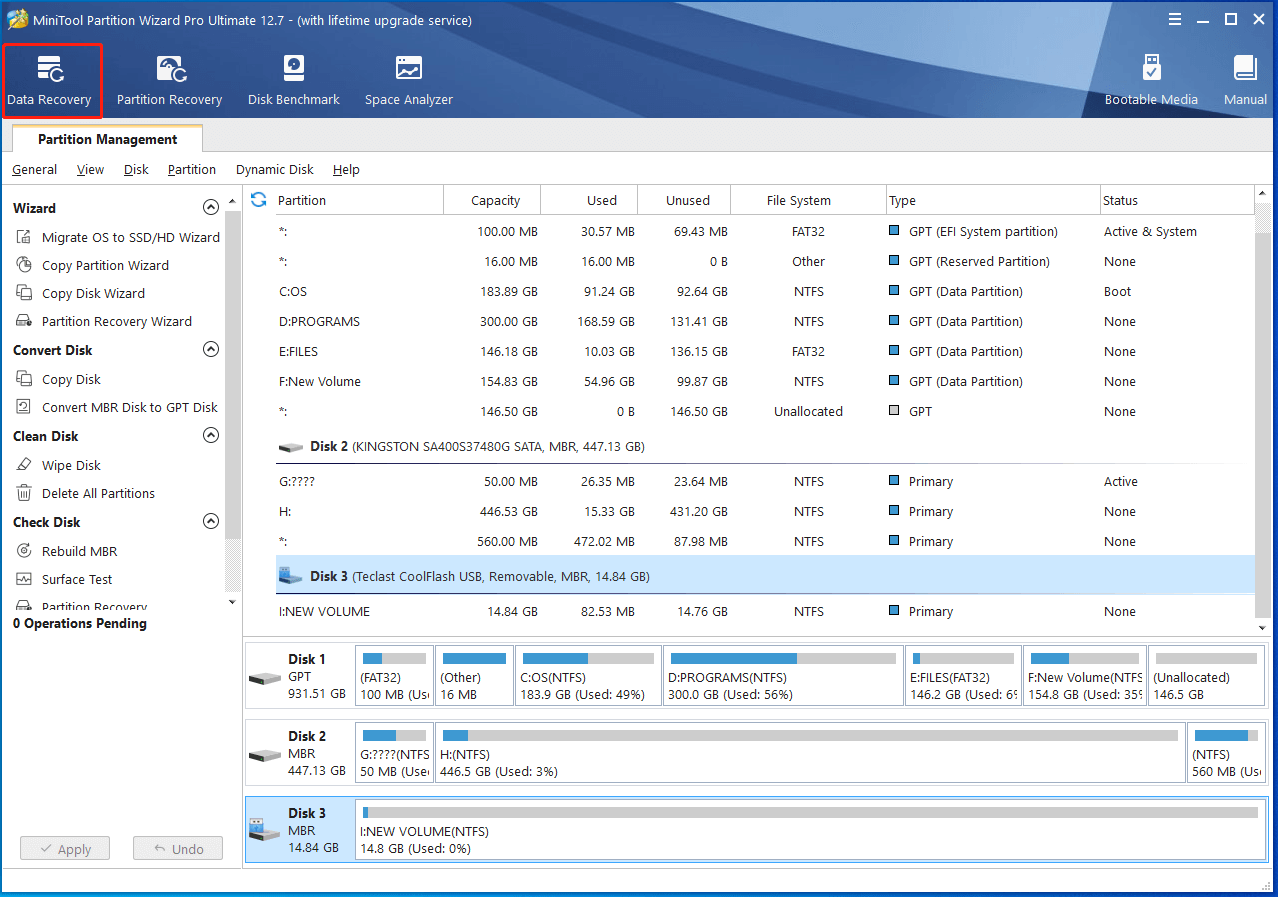This screenshot has width=1278, height=897.
Task: Select I:NEW VOLUME(NTFS) block in Disk 3 map
Action: (810, 830)
